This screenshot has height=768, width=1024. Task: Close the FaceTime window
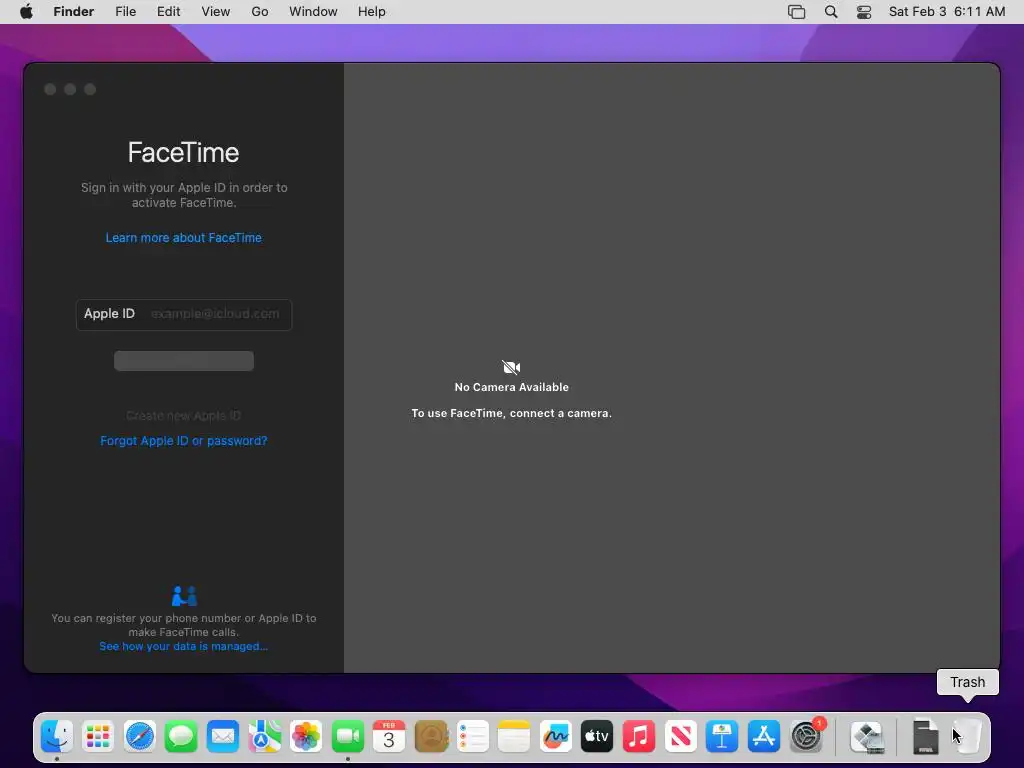(50, 89)
